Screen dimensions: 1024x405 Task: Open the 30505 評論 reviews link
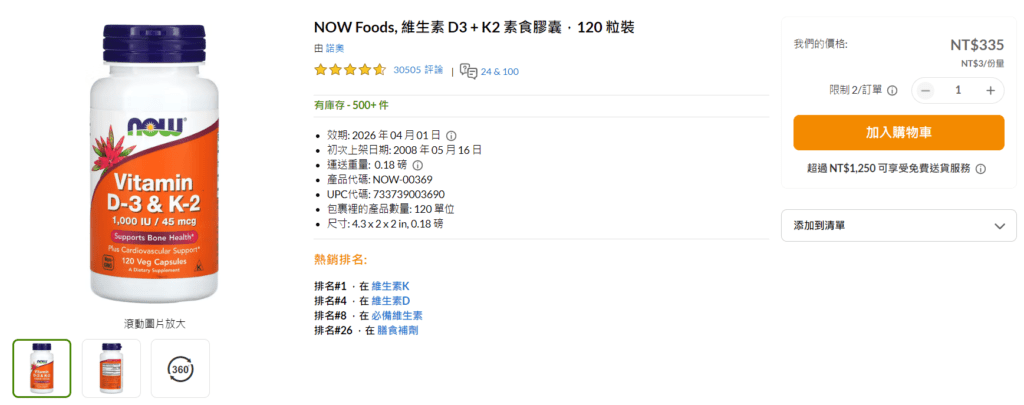(x=418, y=70)
